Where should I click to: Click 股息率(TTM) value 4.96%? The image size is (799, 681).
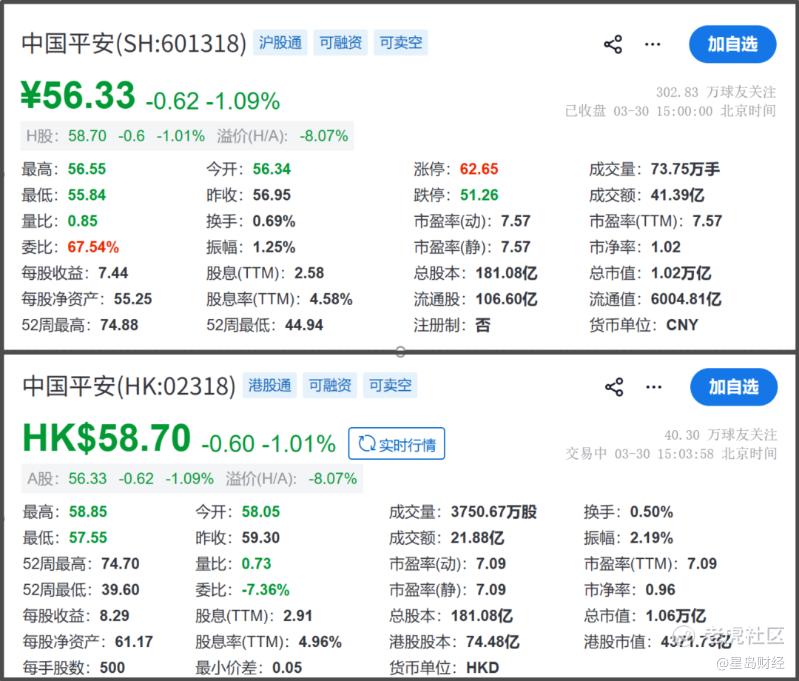tap(320, 642)
